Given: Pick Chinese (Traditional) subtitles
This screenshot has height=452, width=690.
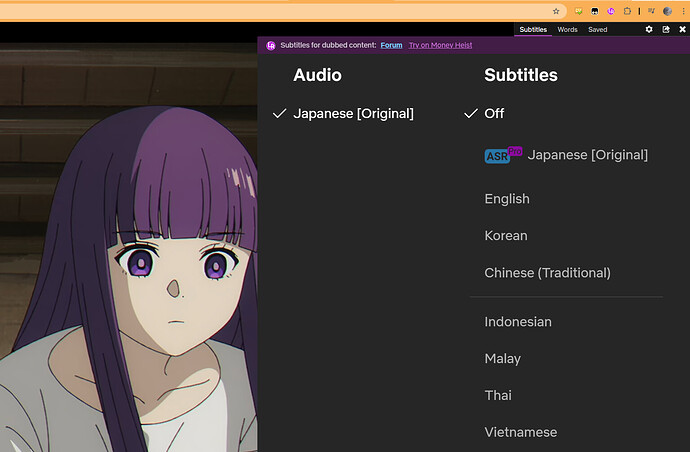Looking at the screenshot, I should point(547,273).
